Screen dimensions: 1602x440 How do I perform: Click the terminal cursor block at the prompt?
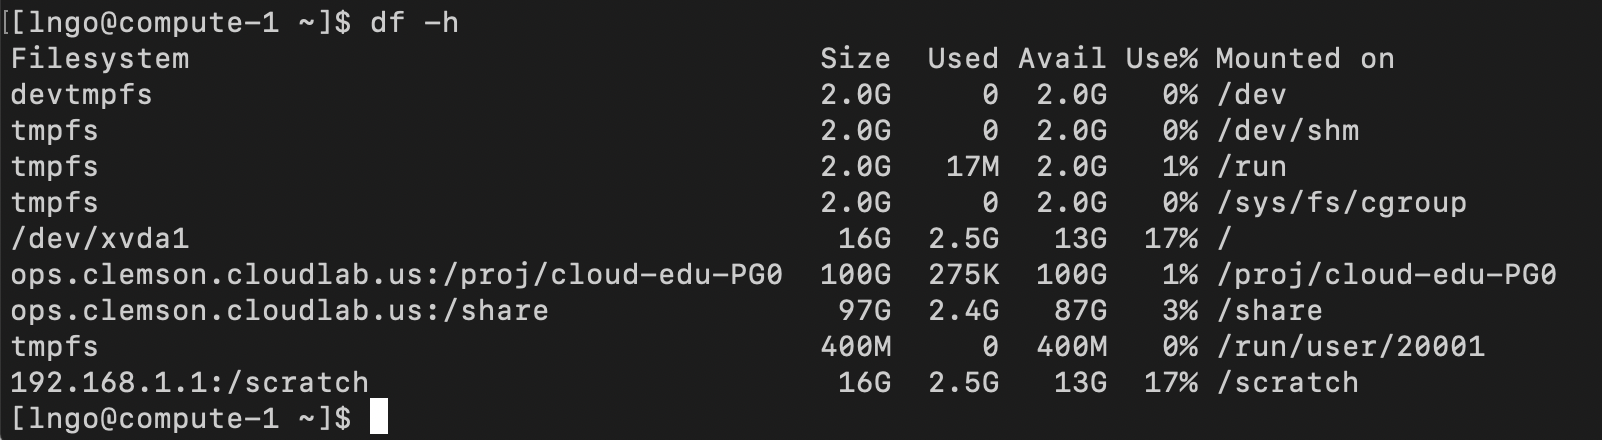click(379, 417)
